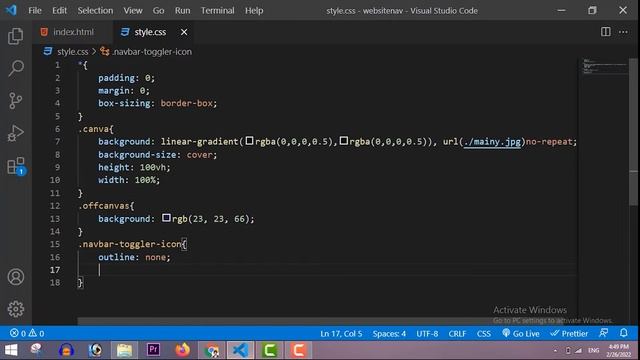Open the Accounts menu icon
Screen dimensions: 640x360
[16, 277]
